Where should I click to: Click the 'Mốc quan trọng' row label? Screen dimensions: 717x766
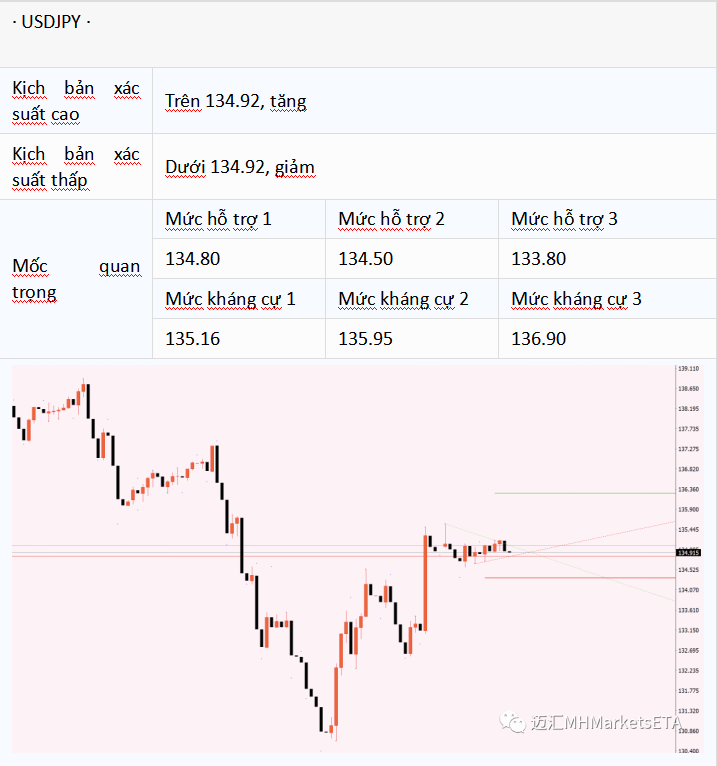(x=76, y=279)
